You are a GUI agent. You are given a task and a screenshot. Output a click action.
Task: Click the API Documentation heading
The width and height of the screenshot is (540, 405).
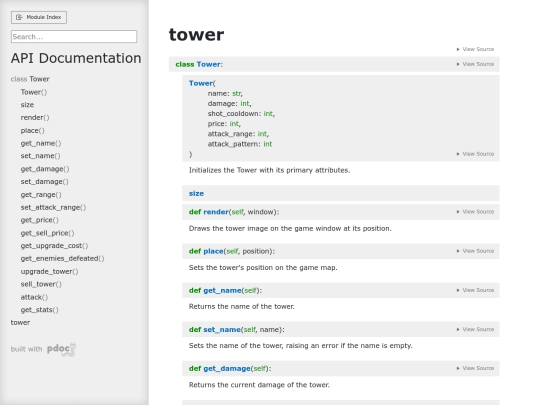76,58
